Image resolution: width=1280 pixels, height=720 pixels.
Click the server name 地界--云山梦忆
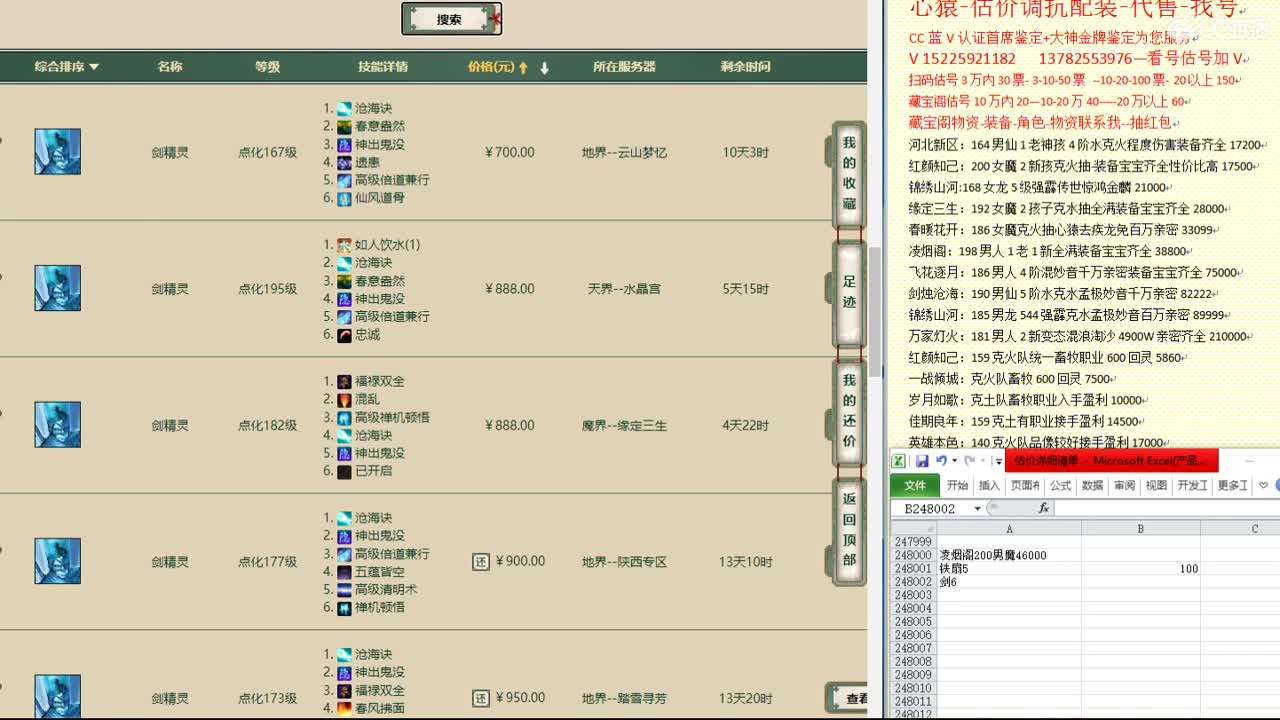tap(624, 152)
